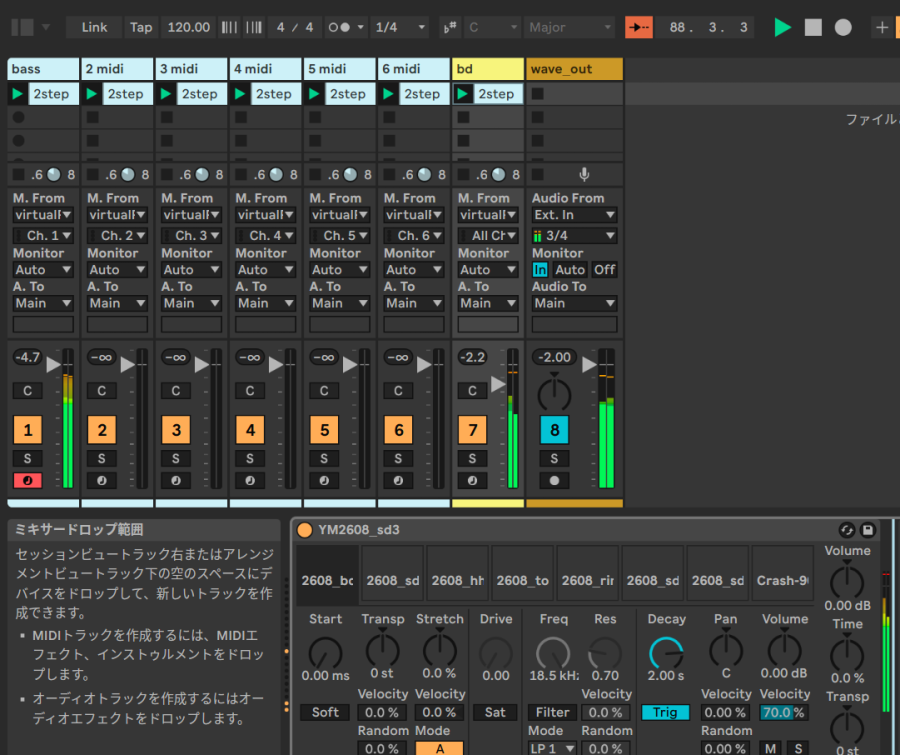Open the Ch. 1 MIDI channel dropdown

[x=43, y=236]
